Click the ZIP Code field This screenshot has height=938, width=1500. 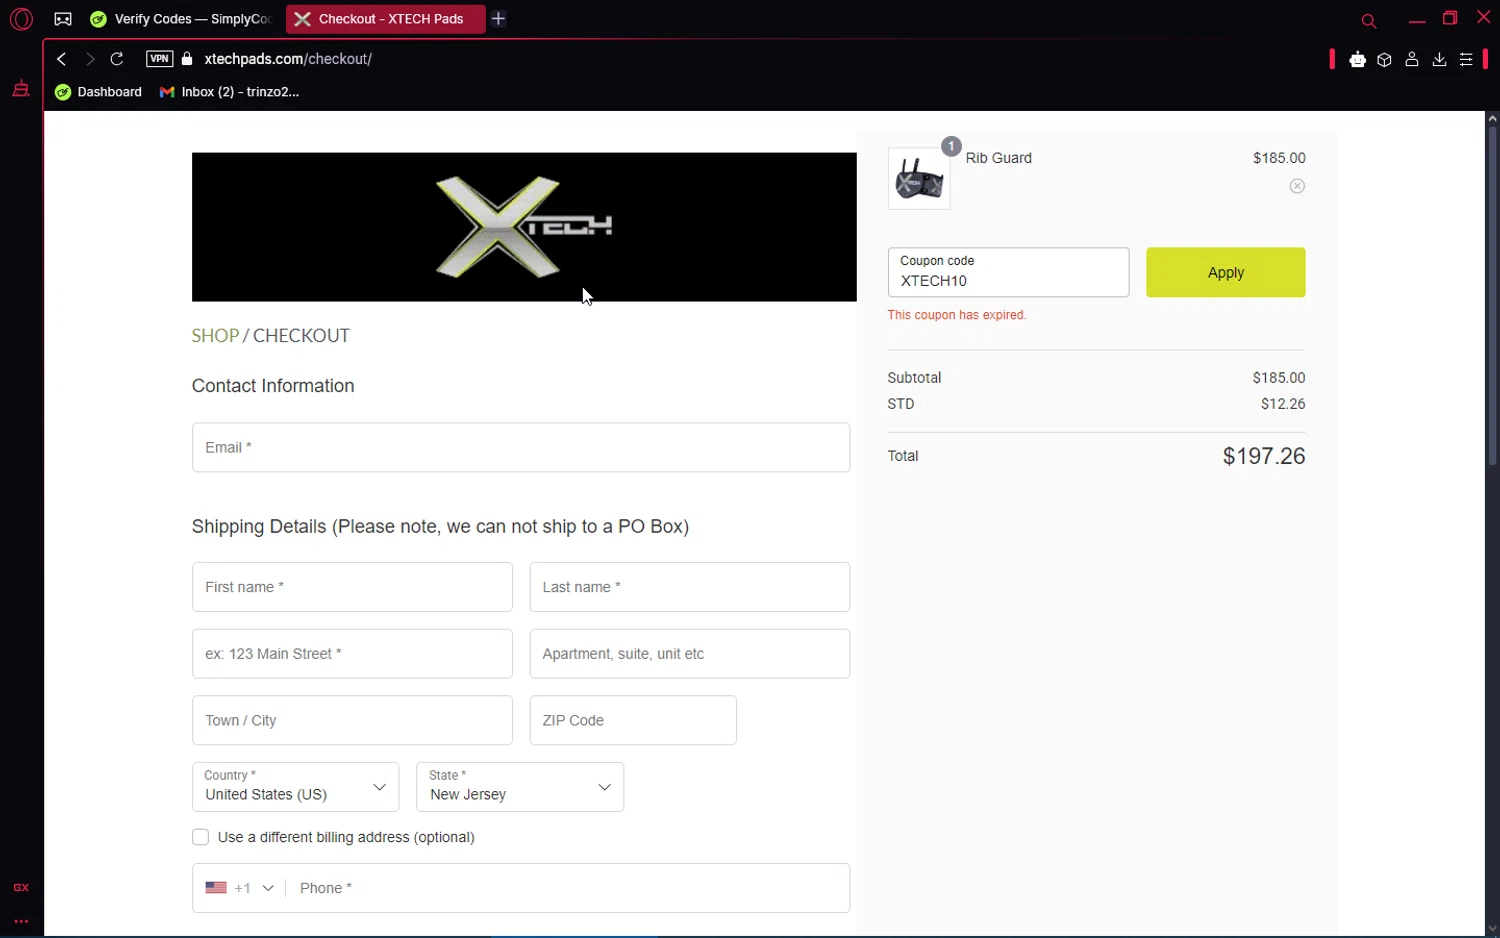[x=633, y=720]
